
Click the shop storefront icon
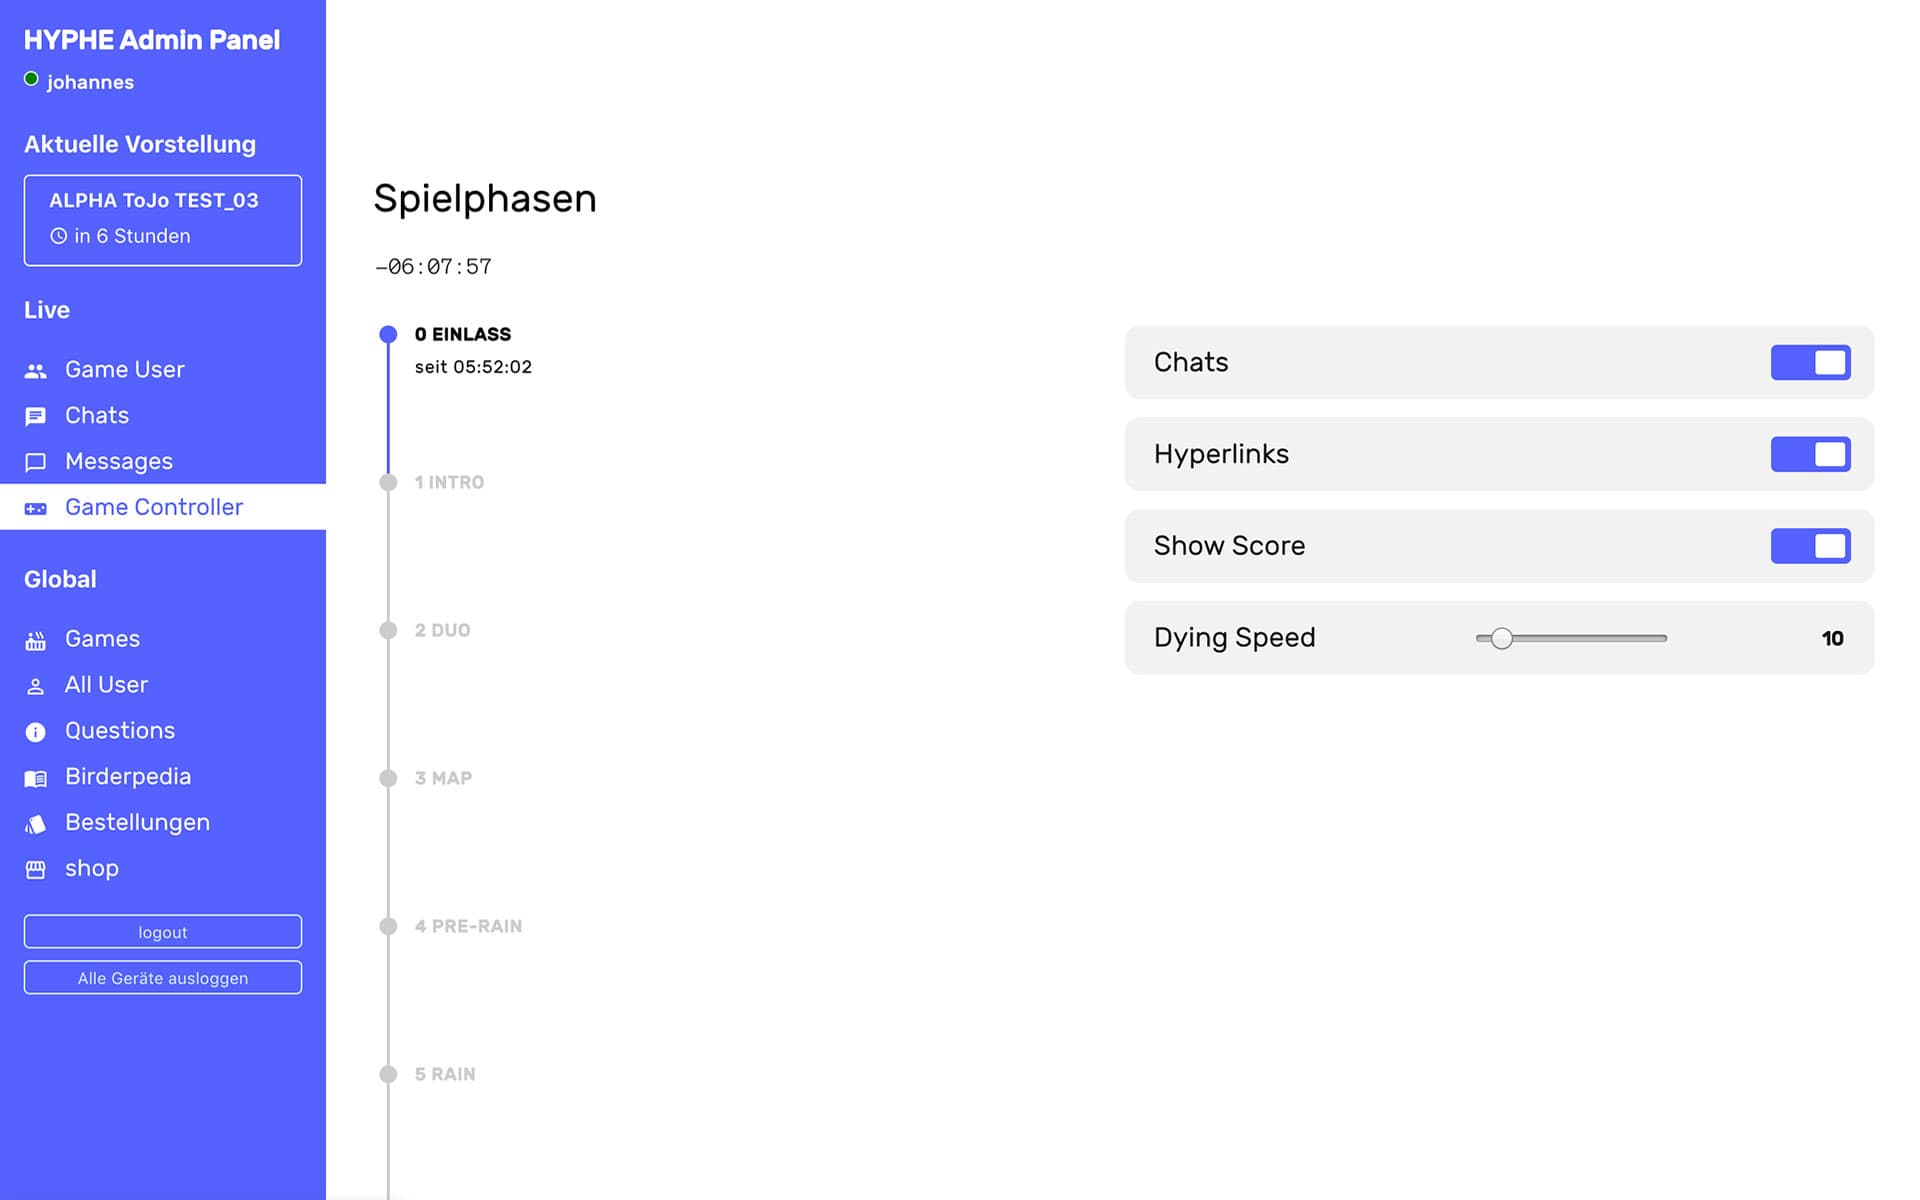click(36, 869)
